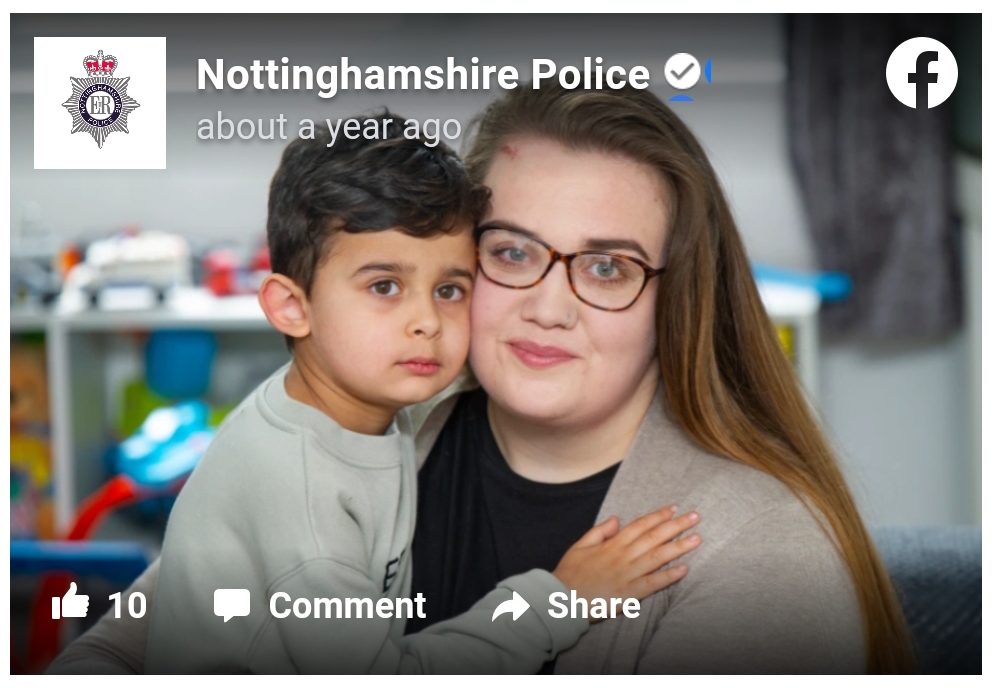Image resolution: width=996 pixels, height=688 pixels.
Task: Click the crown atop the police crest
Action: 100,64
